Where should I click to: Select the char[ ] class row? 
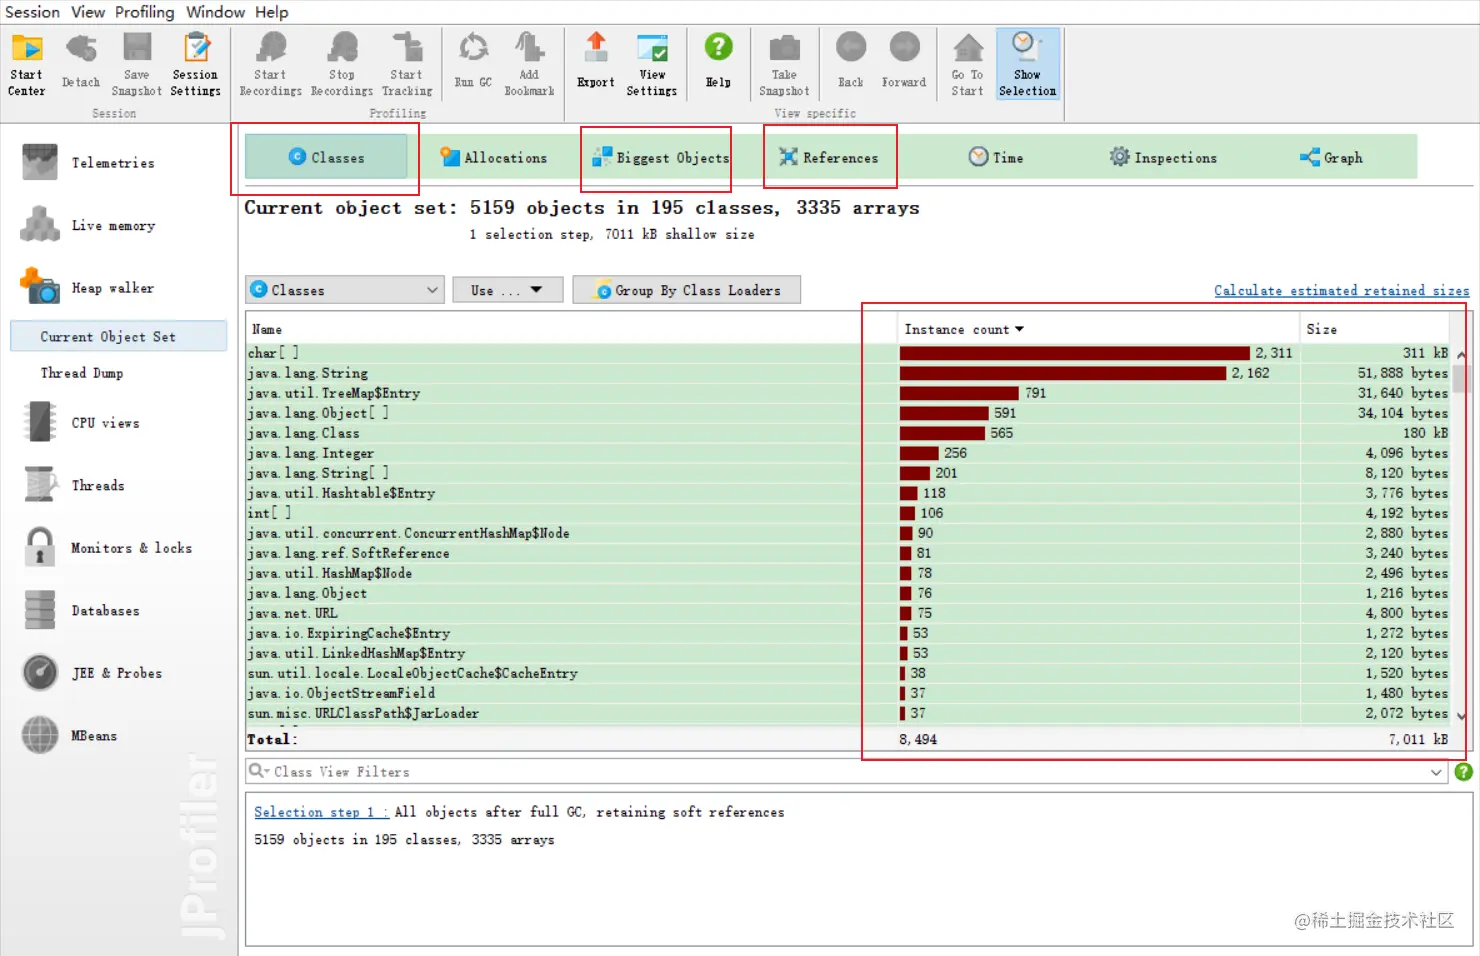point(848,353)
